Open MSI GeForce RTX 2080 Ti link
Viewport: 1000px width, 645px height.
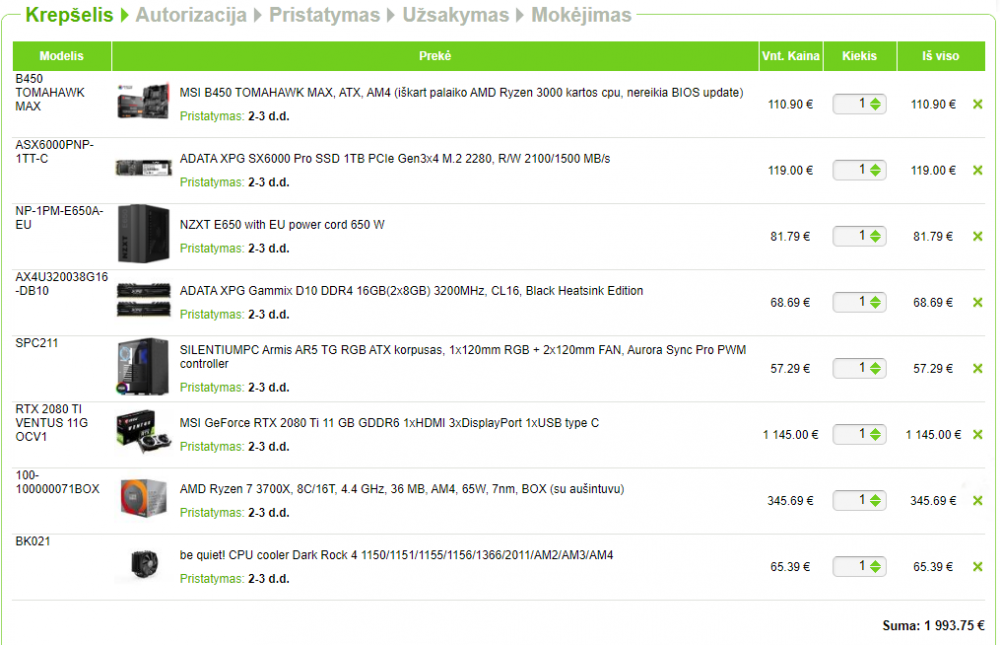click(x=389, y=422)
